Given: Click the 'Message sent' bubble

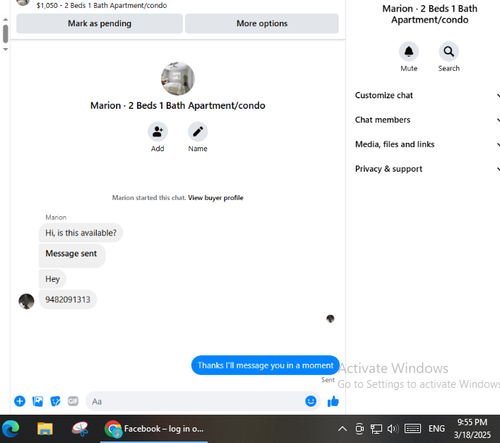Looking at the screenshot, I should coord(72,256).
